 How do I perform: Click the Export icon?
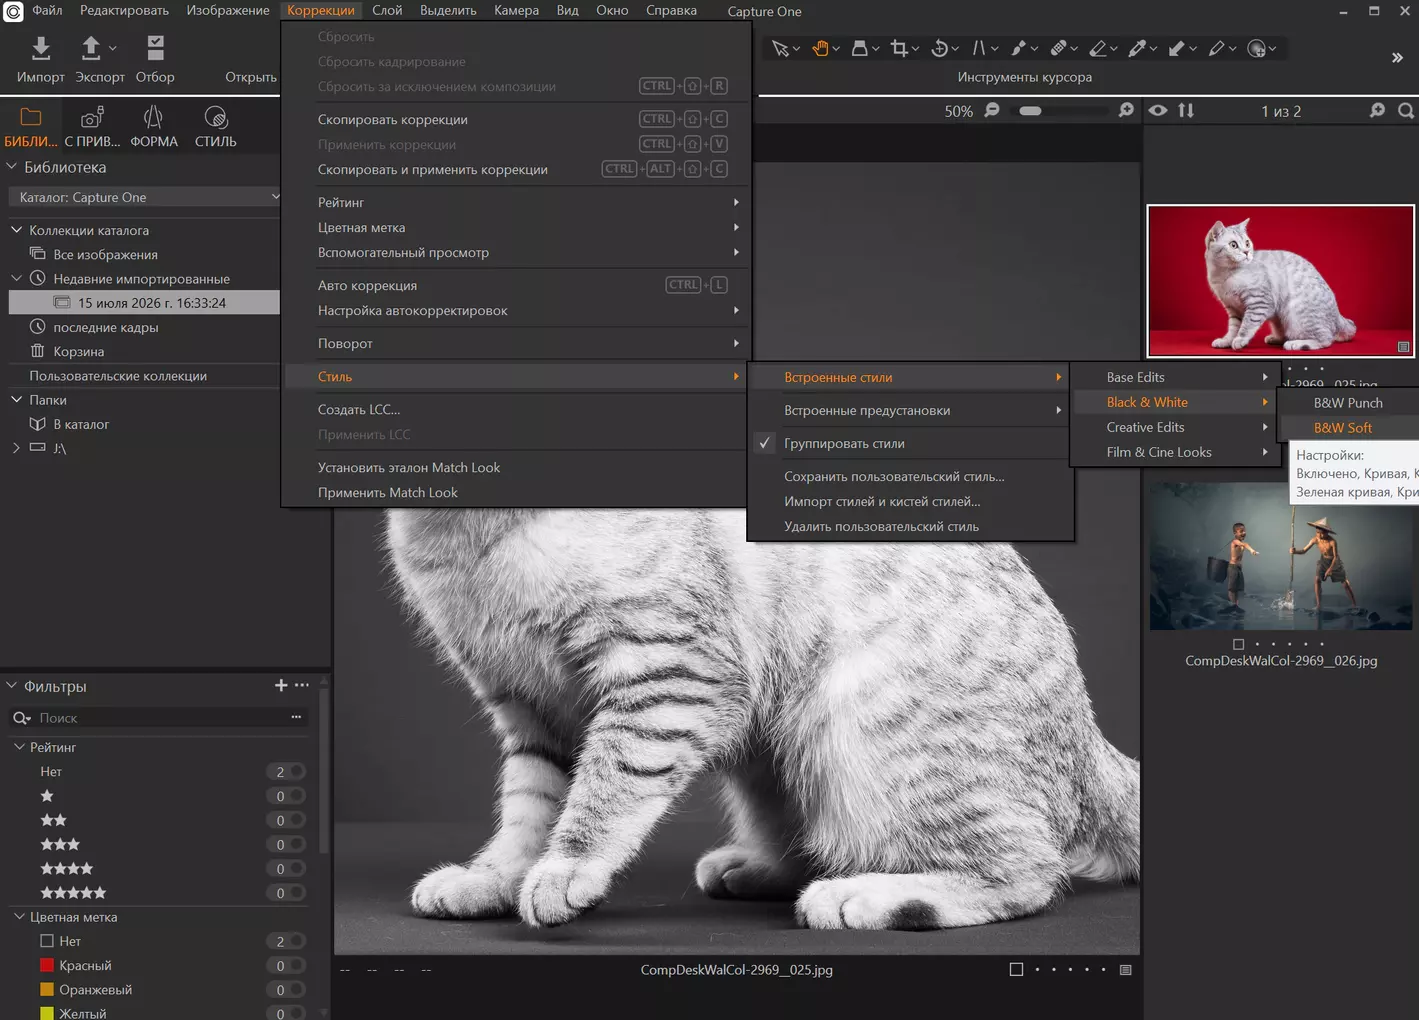pyautogui.click(x=91, y=48)
